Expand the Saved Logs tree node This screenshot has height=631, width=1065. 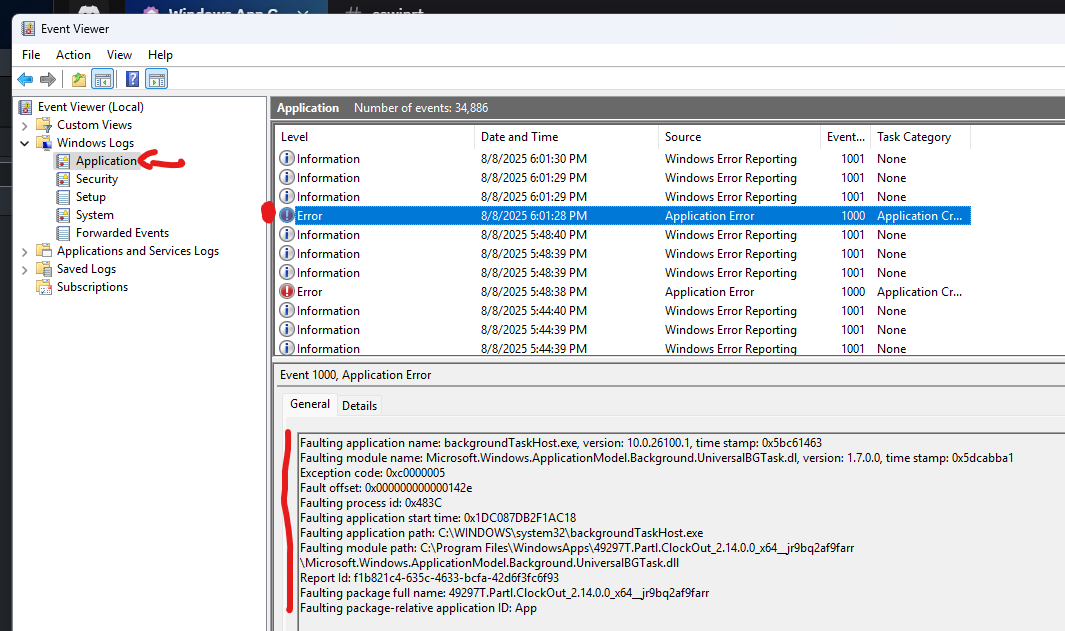tap(25, 269)
